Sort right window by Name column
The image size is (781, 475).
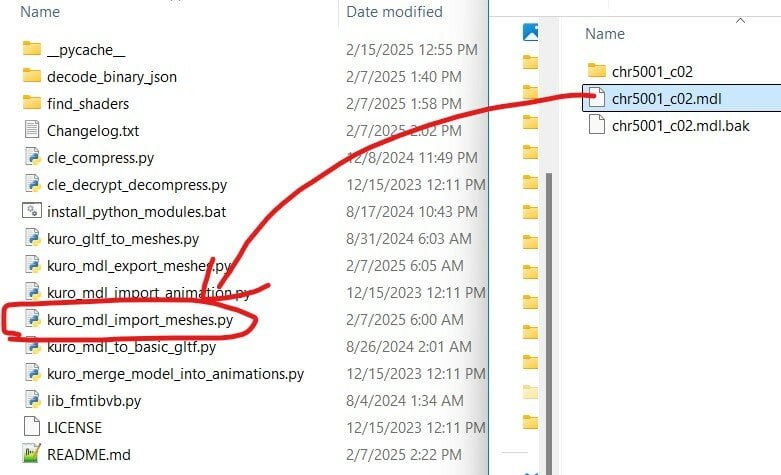coord(605,34)
